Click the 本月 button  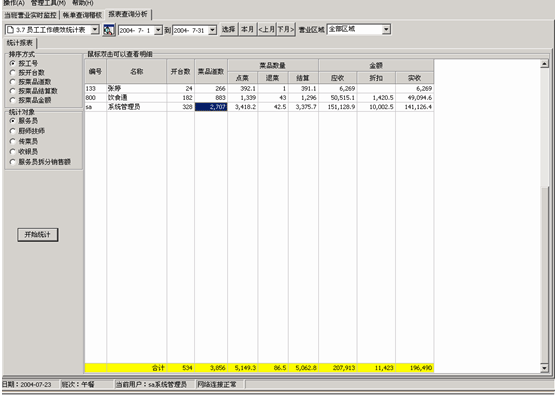(247, 29)
